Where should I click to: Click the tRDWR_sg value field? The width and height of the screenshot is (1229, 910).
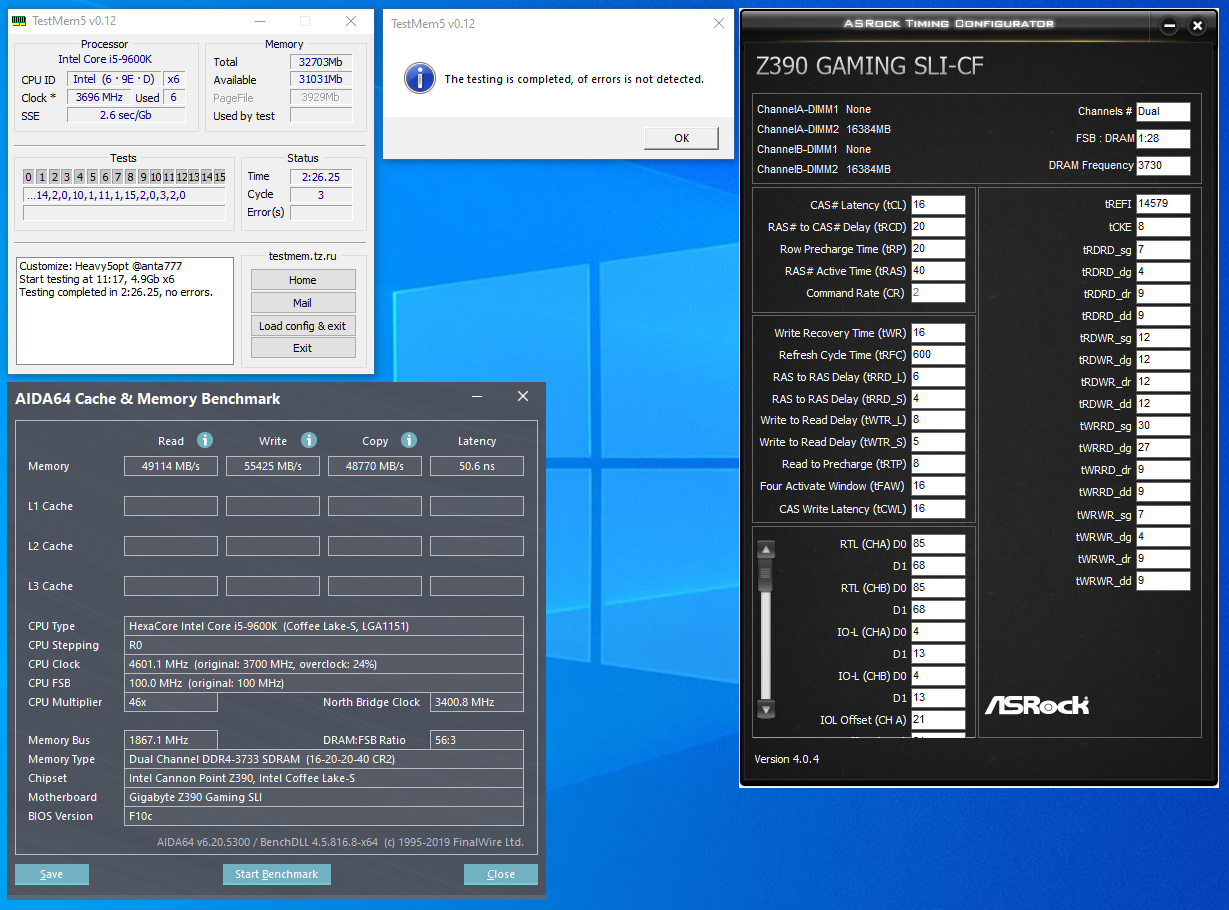(x=1163, y=338)
